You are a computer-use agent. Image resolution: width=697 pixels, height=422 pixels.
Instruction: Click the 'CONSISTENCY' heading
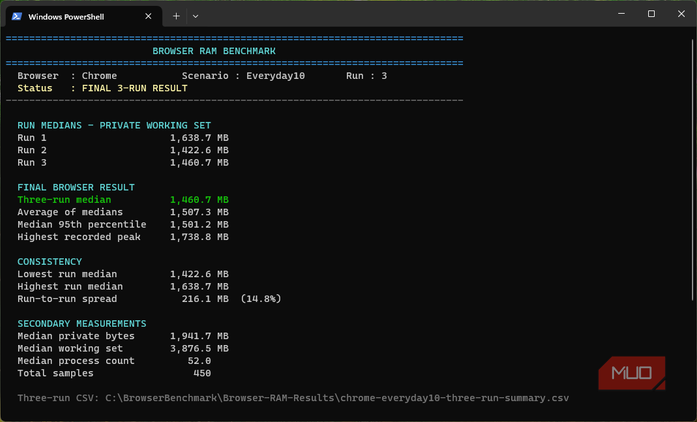coord(50,261)
